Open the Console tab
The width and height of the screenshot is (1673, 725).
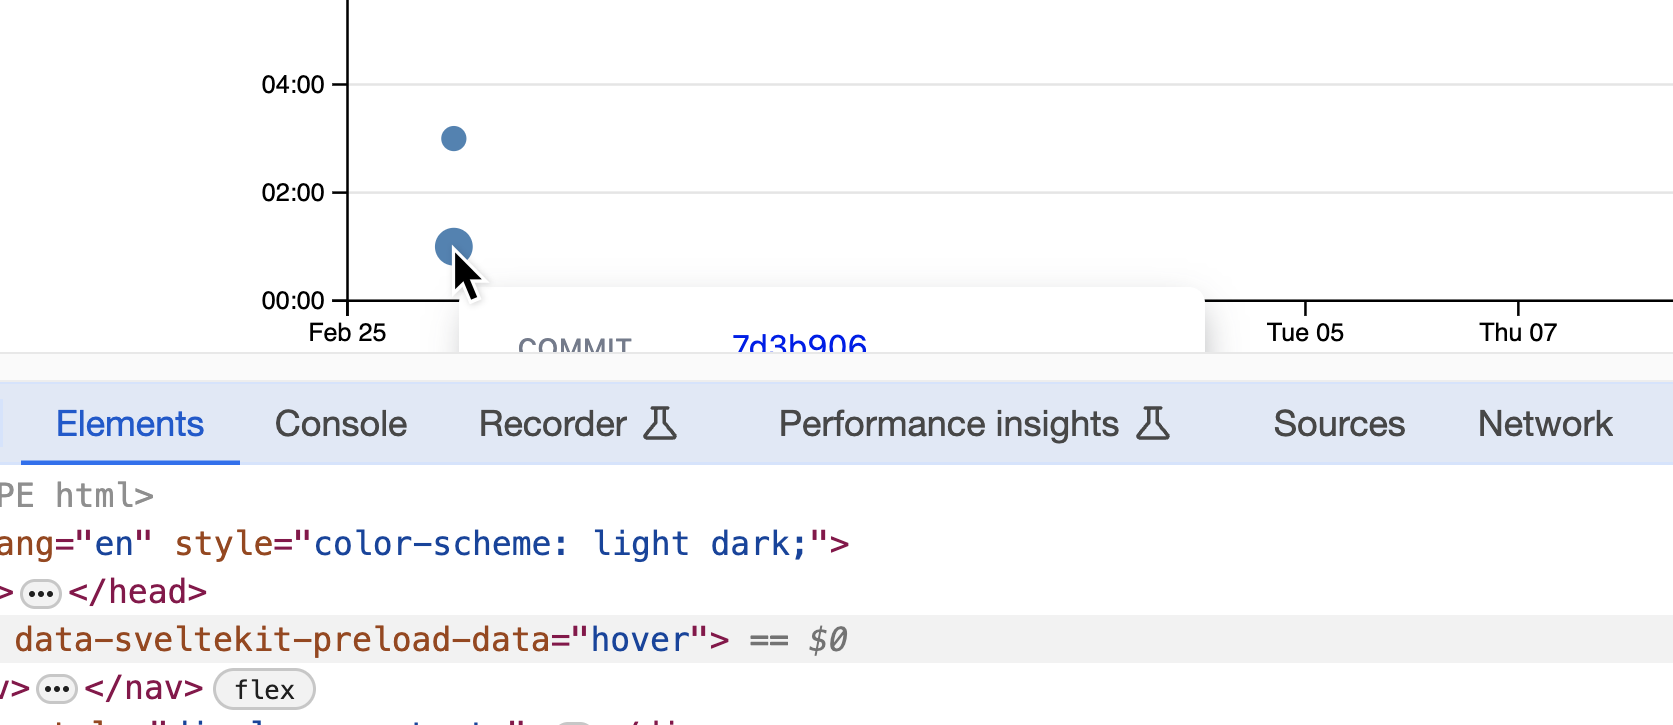pyautogui.click(x=341, y=424)
